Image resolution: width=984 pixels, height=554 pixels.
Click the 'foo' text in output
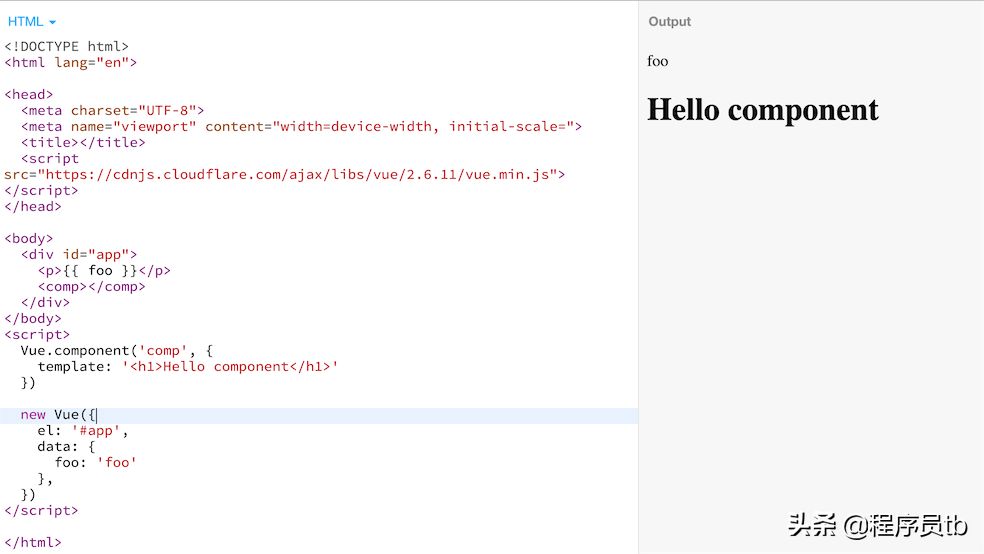[657, 61]
